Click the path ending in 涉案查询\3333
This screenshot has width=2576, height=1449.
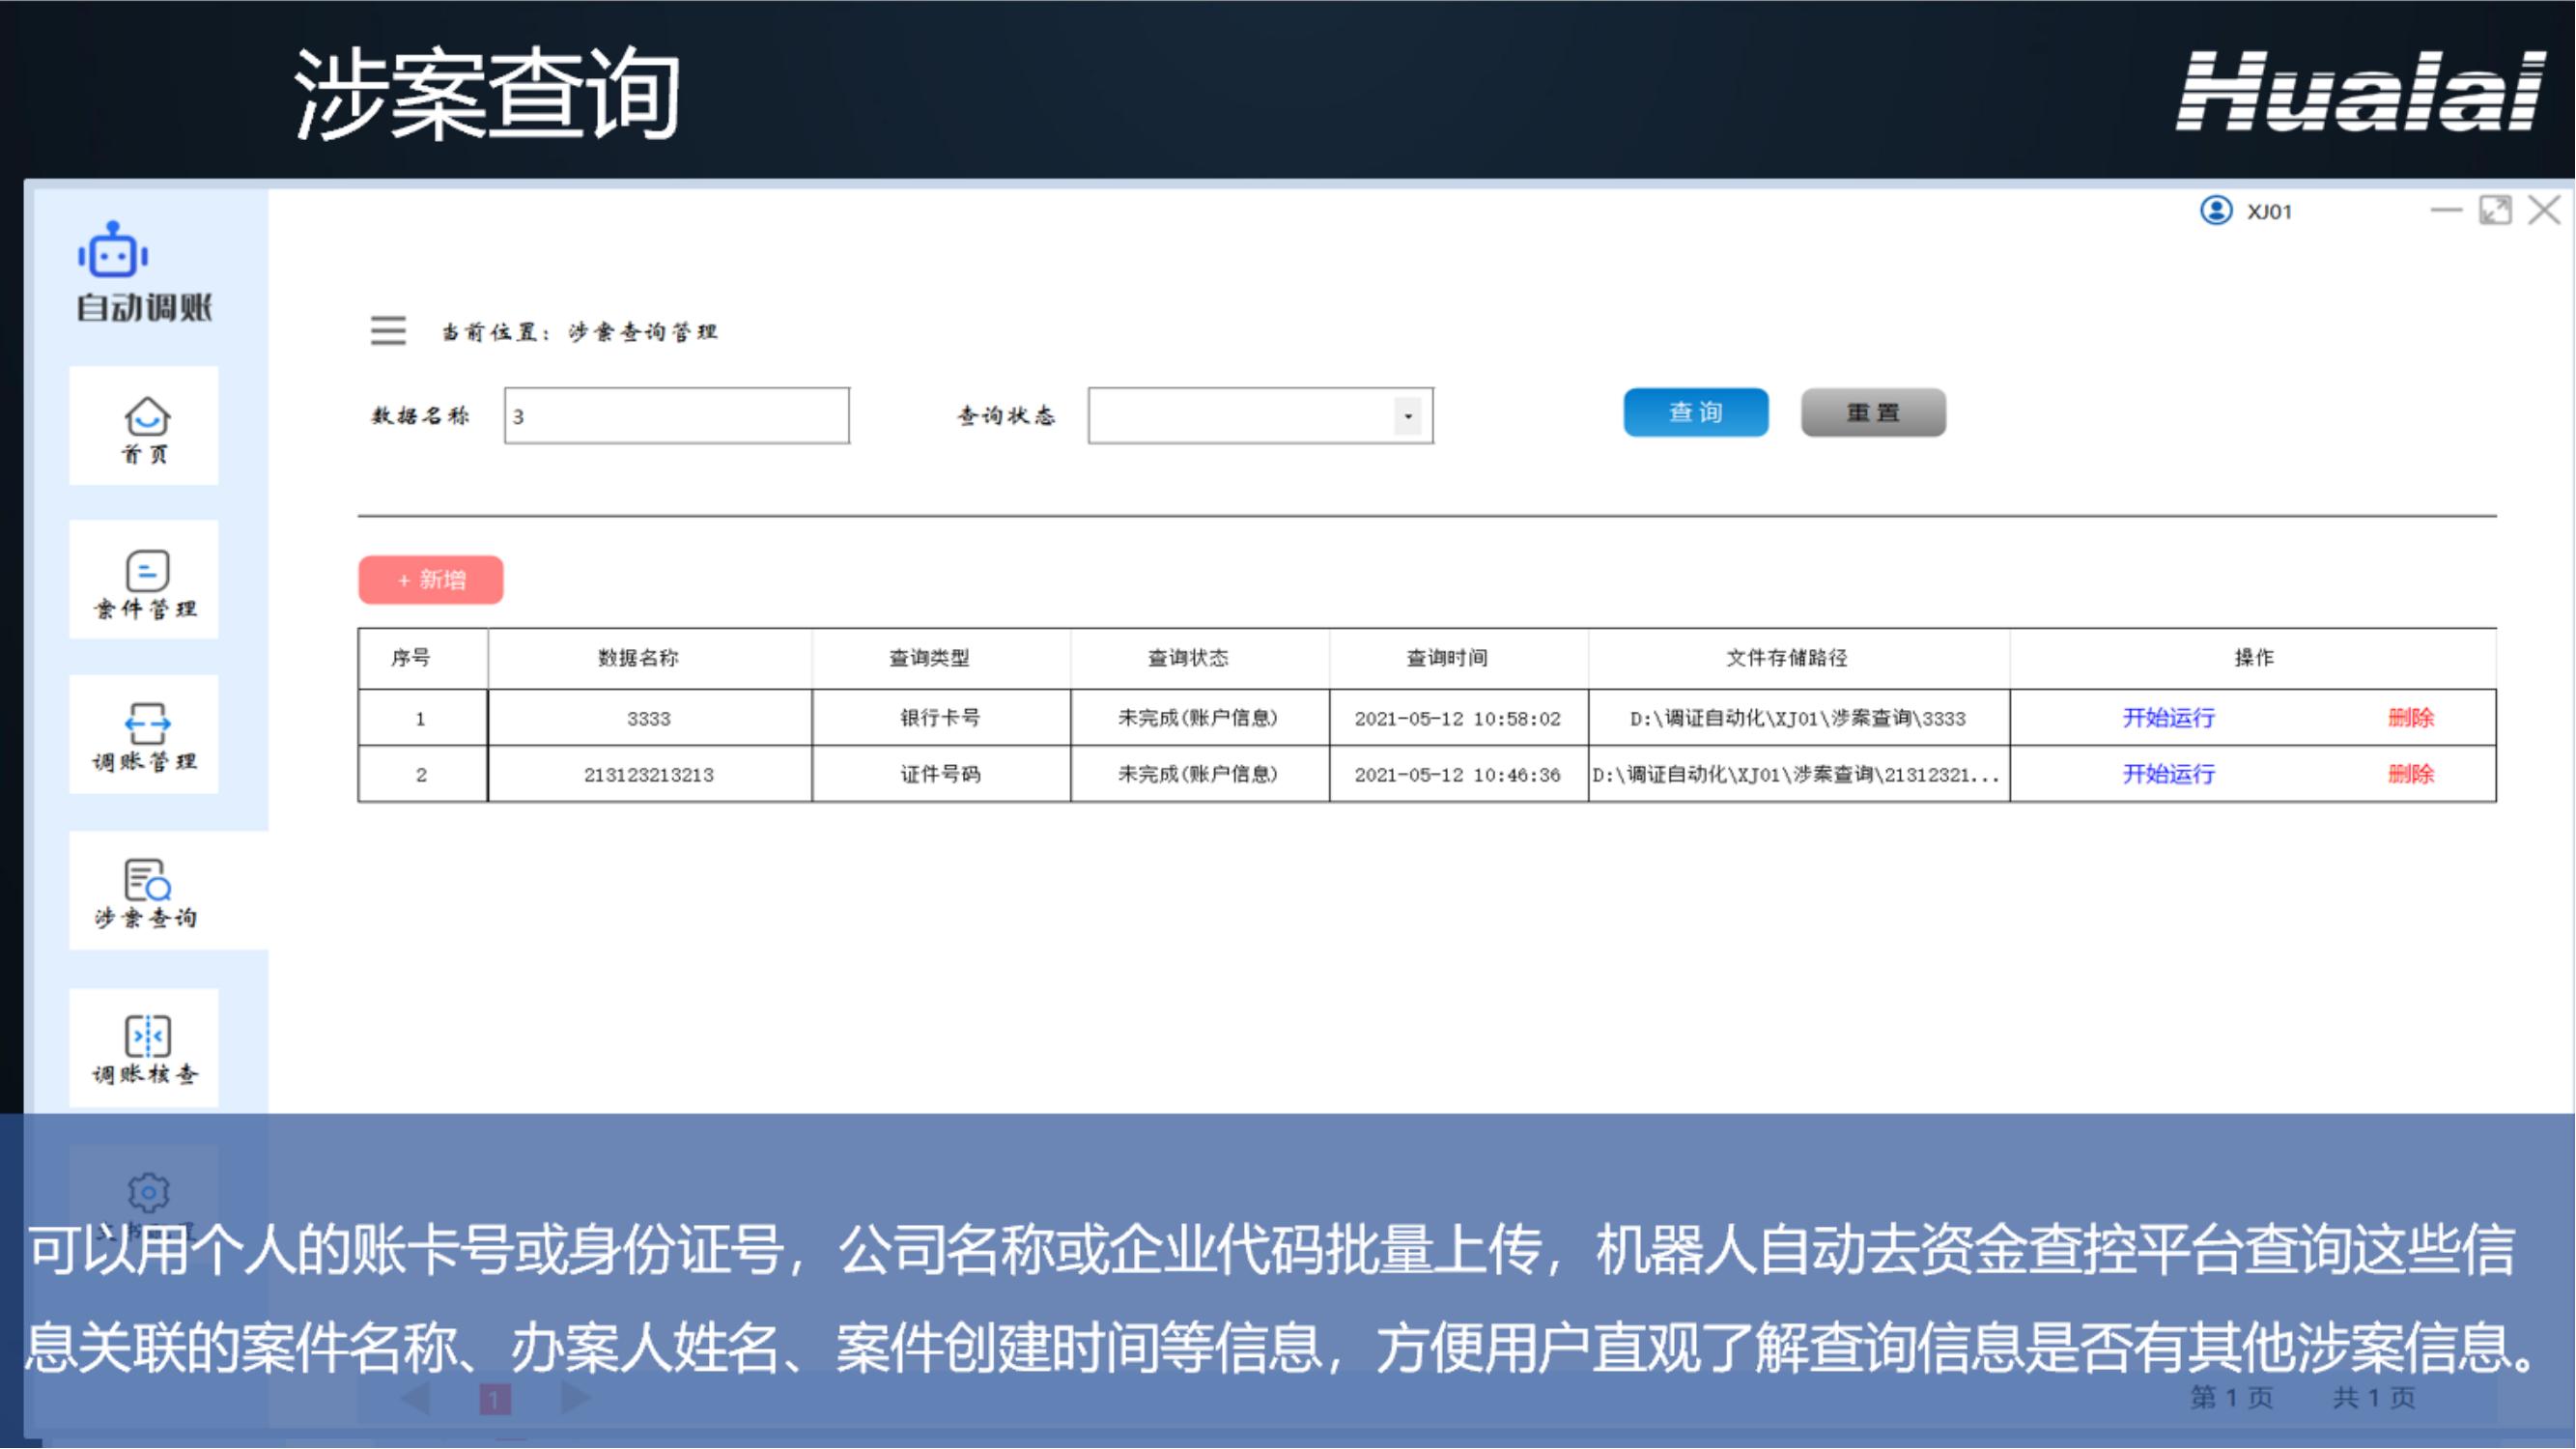1798,719
